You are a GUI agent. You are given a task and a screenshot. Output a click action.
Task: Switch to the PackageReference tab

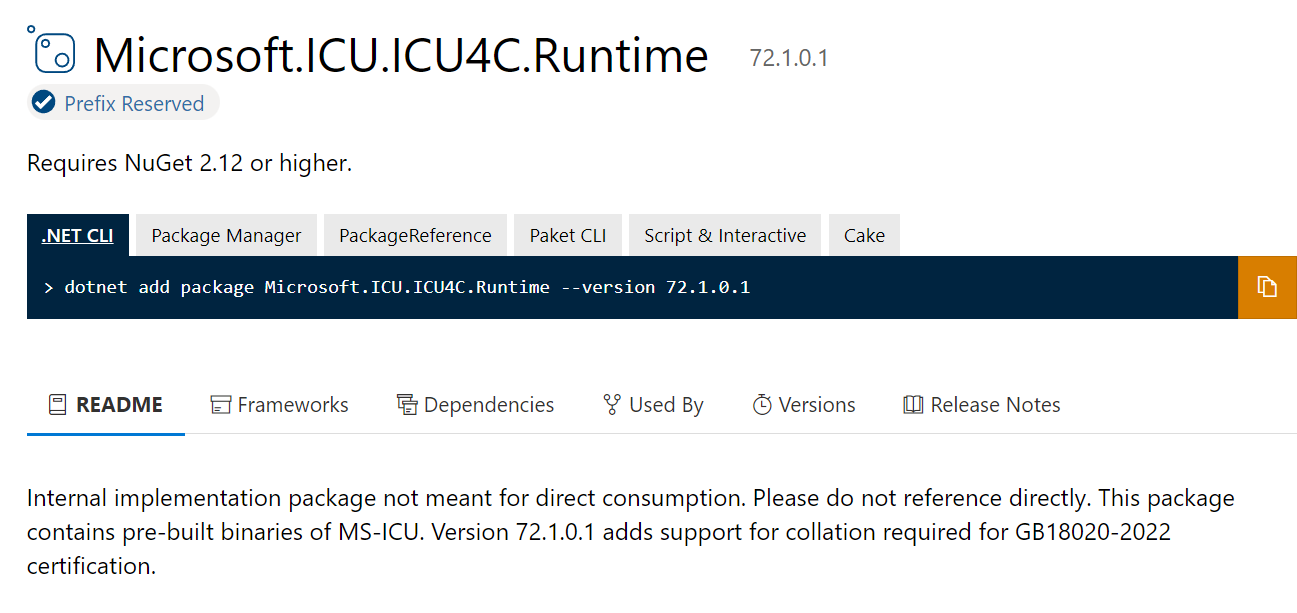click(415, 234)
